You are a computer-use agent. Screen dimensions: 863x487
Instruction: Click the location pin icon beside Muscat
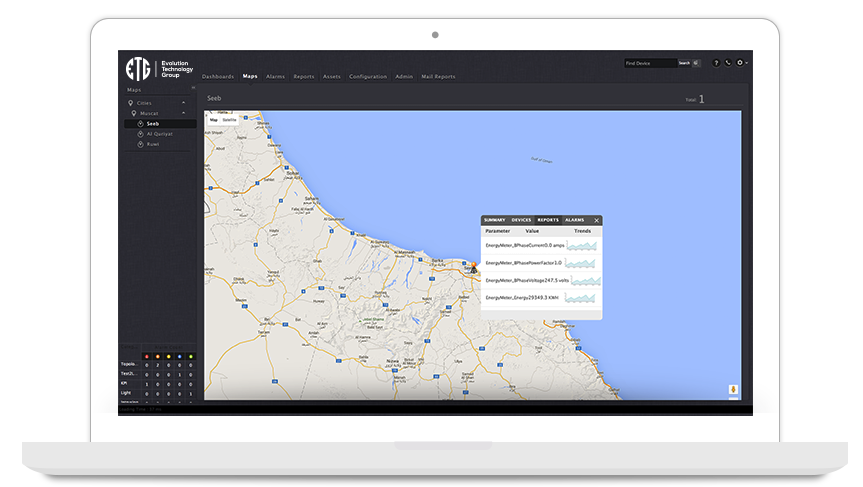(134, 113)
